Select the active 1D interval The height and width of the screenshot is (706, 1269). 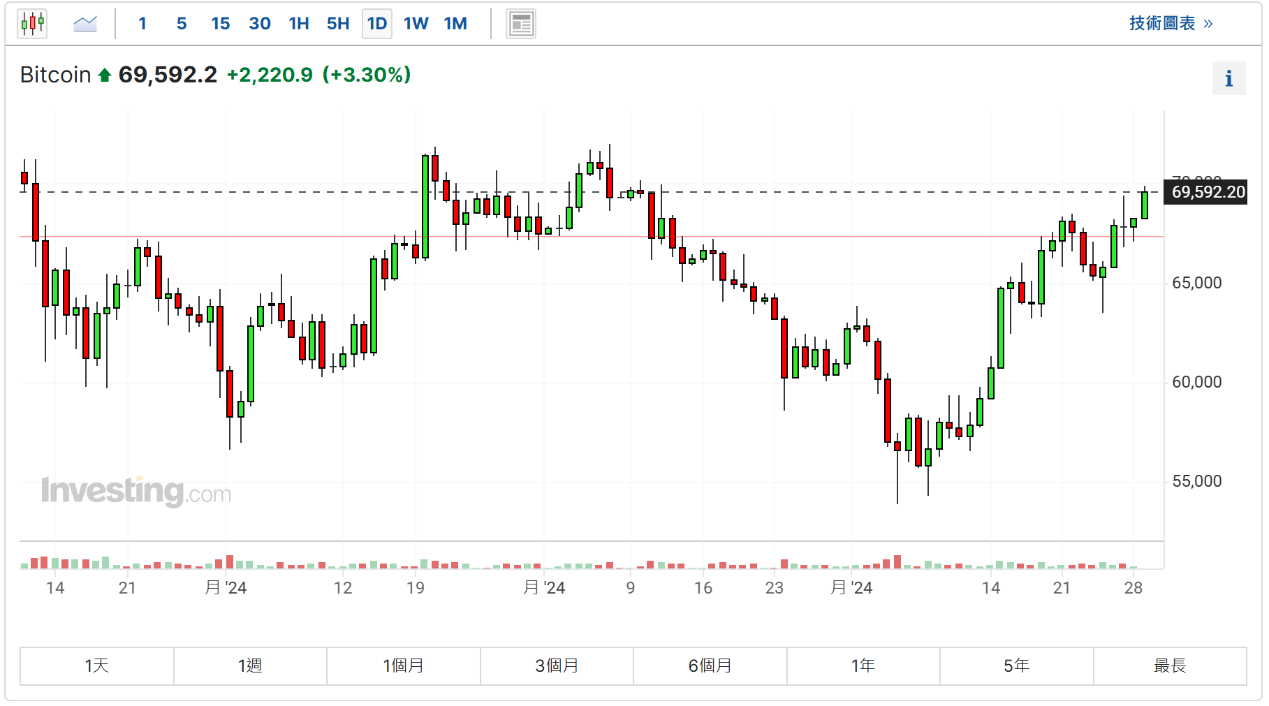[x=377, y=23]
